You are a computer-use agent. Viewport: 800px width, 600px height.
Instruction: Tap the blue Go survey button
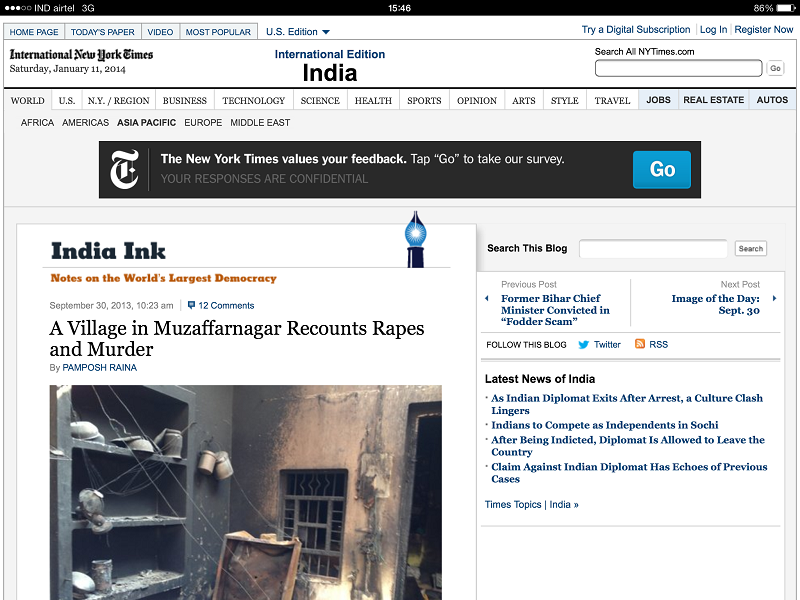(662, 169)
